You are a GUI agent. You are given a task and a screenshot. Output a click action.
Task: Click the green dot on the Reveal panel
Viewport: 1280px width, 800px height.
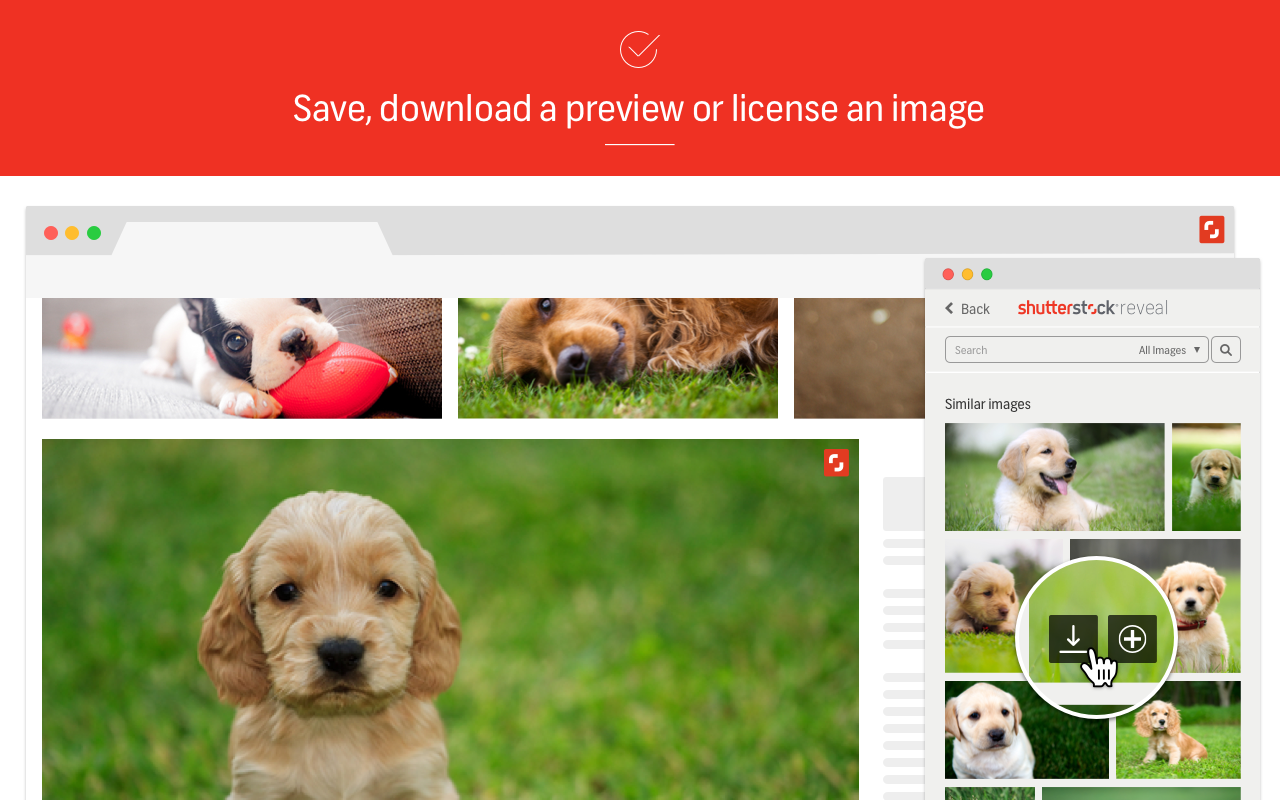pyautogui.click(x=987, y=273)
